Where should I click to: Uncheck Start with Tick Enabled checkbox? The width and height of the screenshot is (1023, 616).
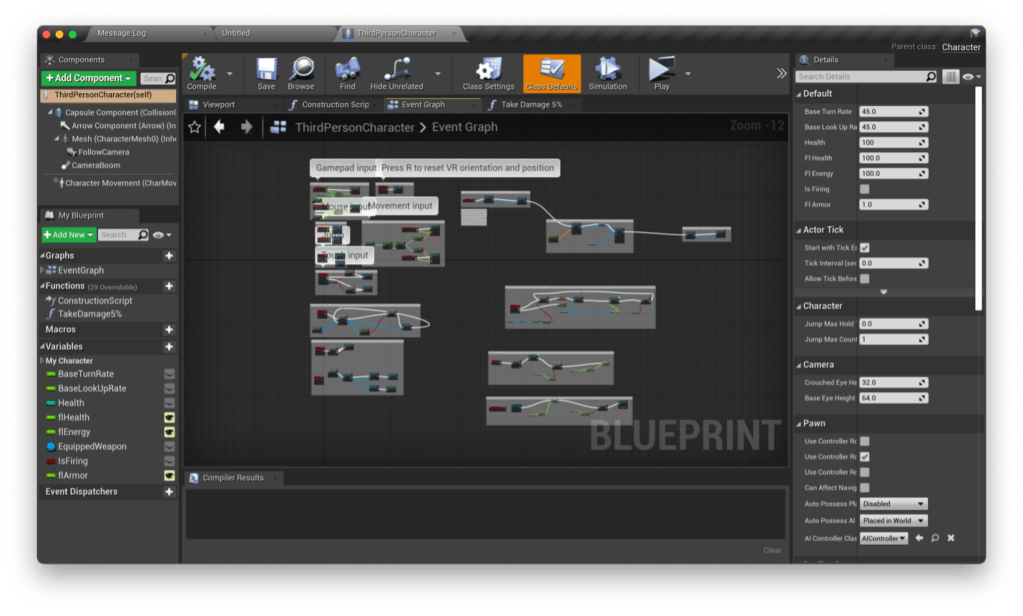pos(864,247)
